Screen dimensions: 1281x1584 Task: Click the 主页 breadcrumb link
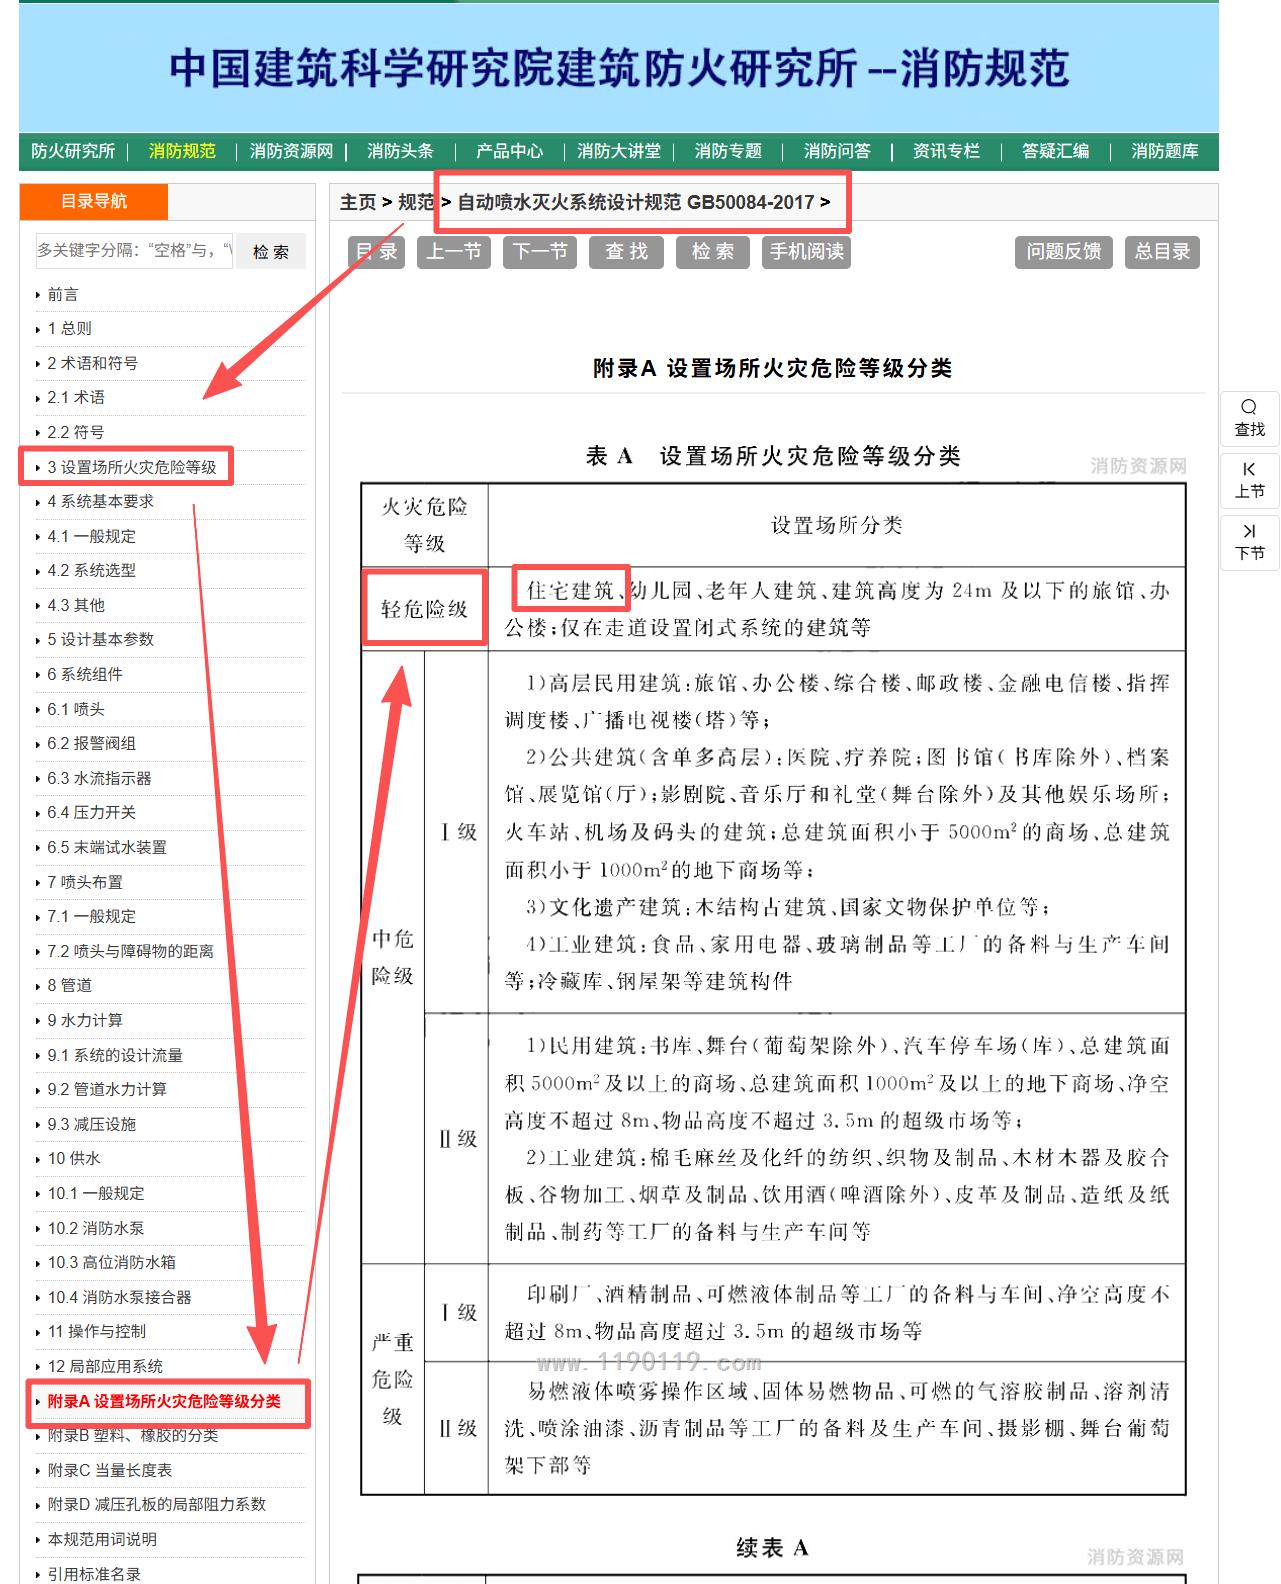358,202
